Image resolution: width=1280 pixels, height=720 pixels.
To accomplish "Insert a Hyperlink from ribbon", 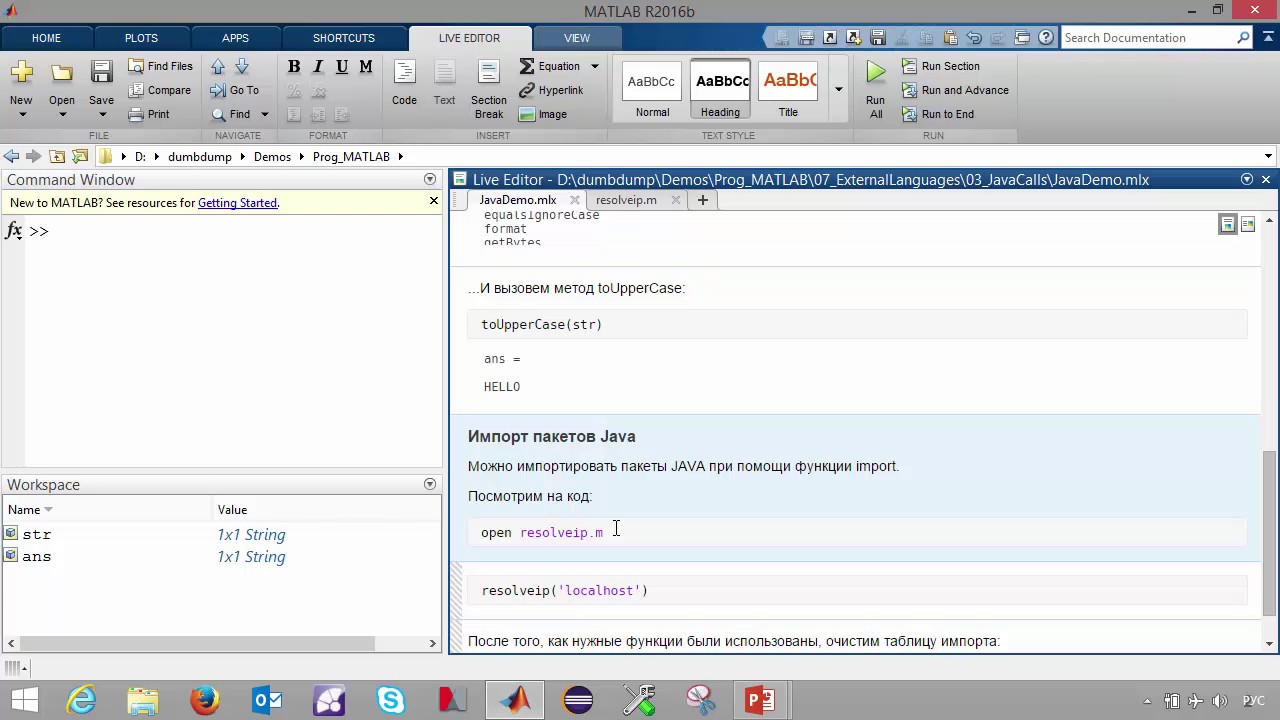I will (551, 90).
